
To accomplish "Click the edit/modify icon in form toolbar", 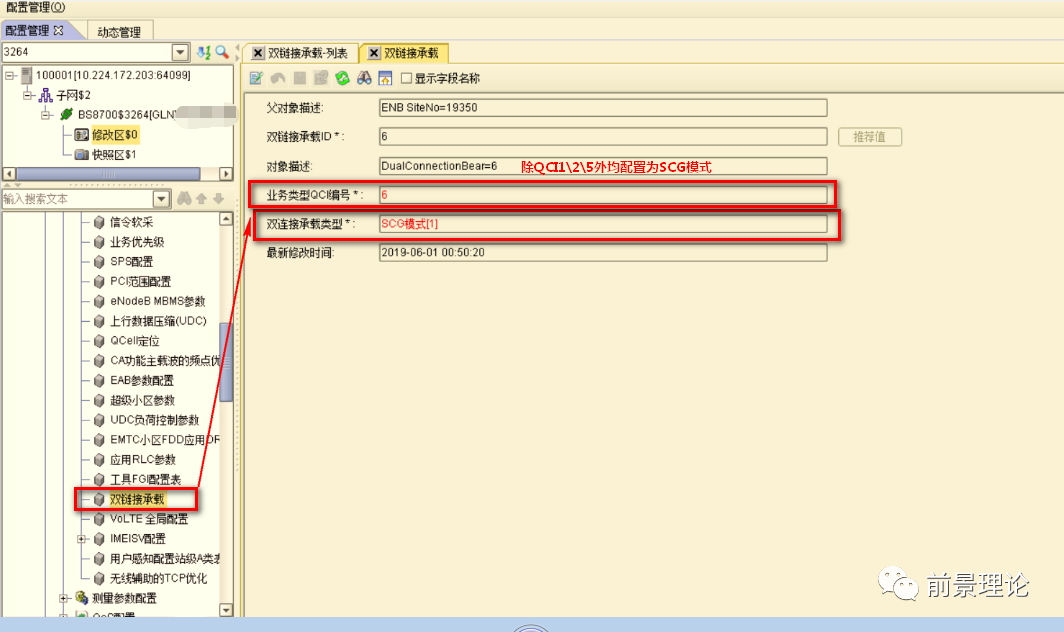I will point(256,78).
